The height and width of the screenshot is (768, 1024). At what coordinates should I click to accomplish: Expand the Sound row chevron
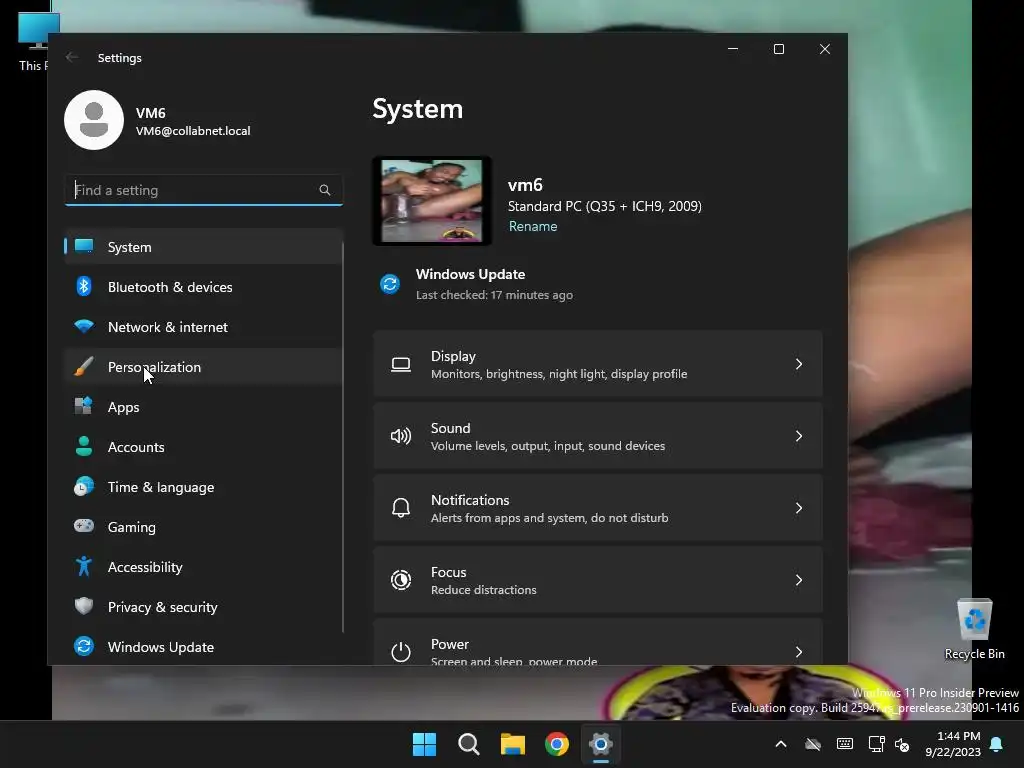(x=799, y=436)
